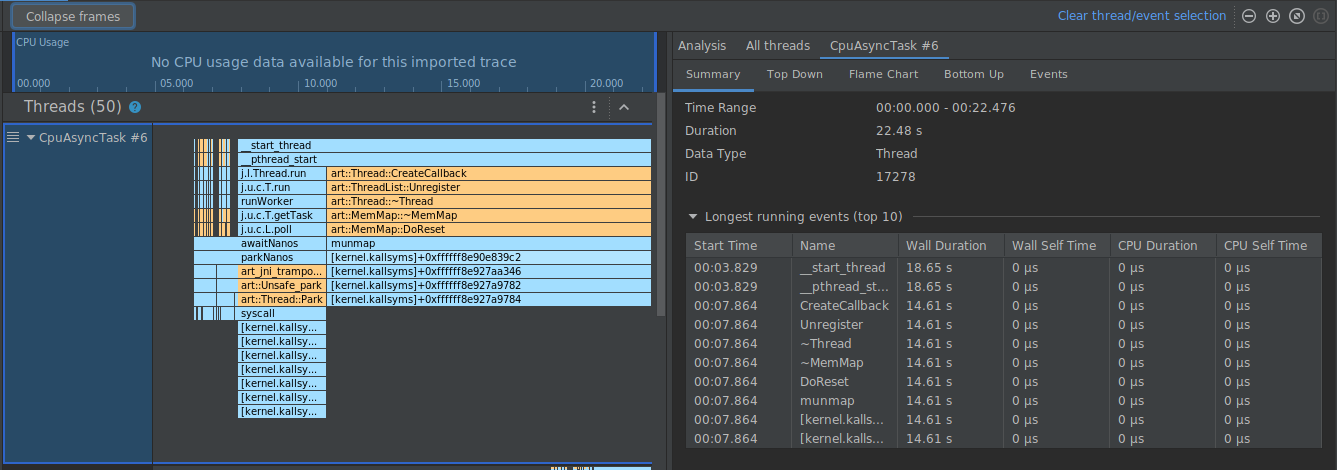This screenshot has width=1337, height=470.
Task: Open the Threads help question mark icon
Action: tap(135, 107)
